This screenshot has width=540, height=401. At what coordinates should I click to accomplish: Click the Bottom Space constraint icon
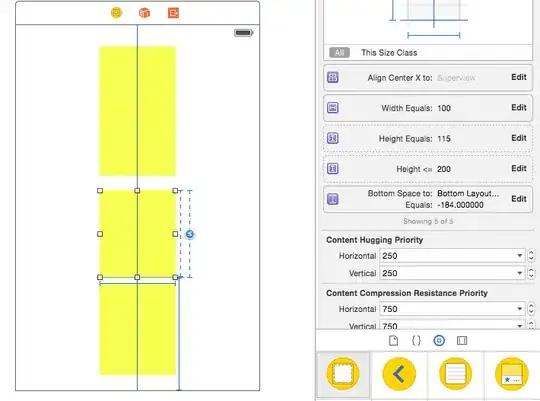pyautogui.click(x=333, y=199)
